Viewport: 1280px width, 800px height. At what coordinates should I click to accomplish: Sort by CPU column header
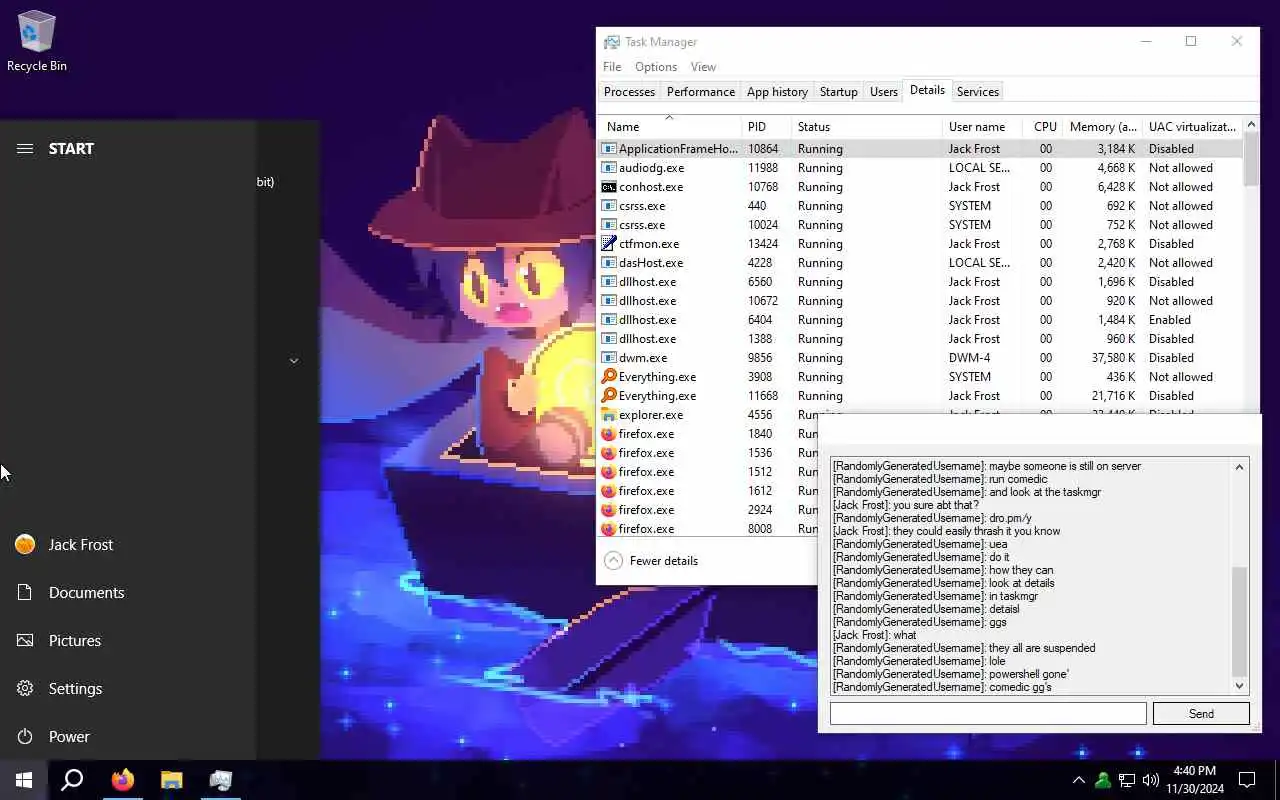coord(1042,126)
